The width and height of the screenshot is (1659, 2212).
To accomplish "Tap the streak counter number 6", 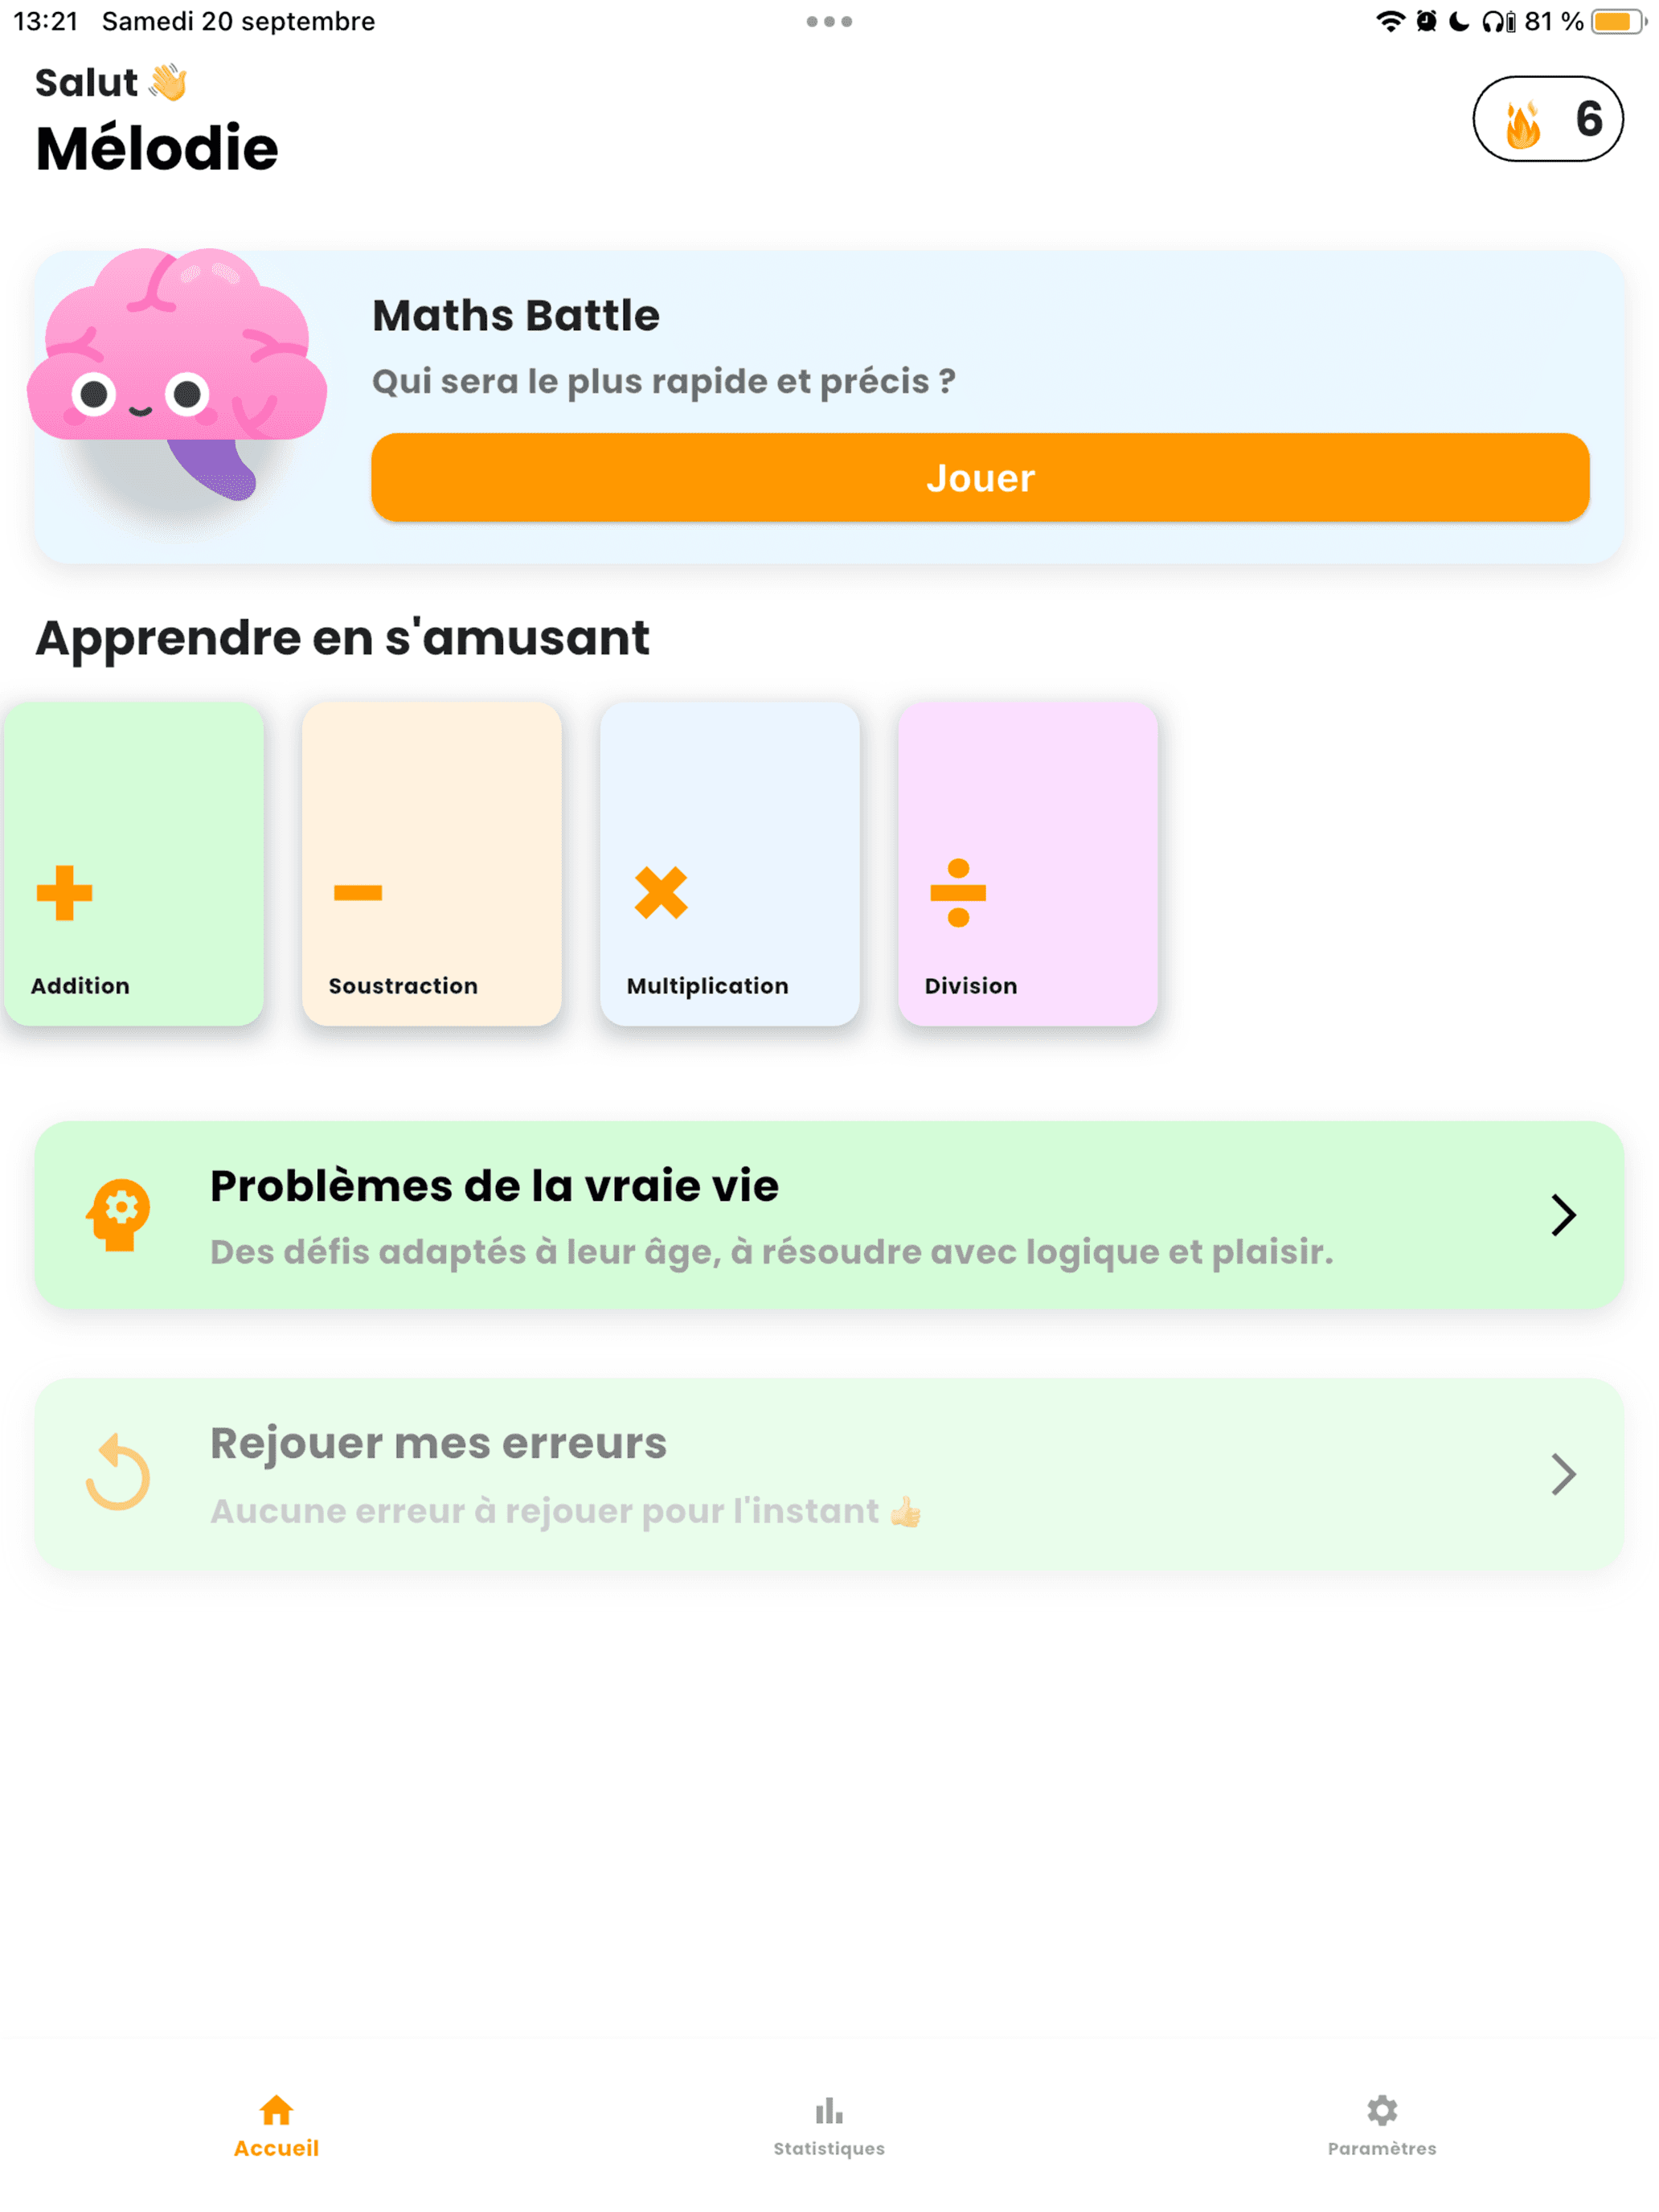I will [1588, 120].
